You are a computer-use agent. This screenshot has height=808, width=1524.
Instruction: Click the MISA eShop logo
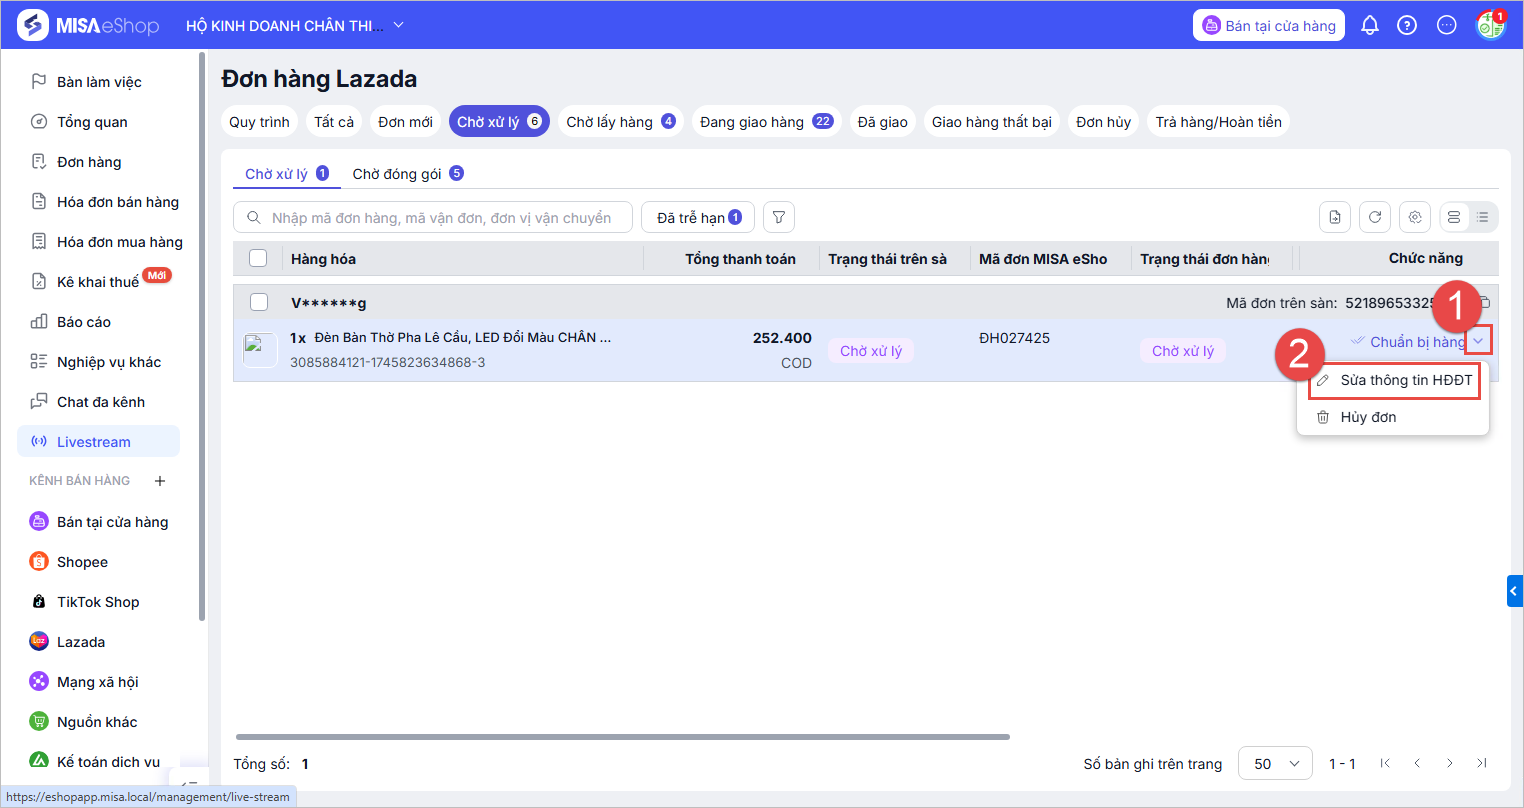coord(89,25)
